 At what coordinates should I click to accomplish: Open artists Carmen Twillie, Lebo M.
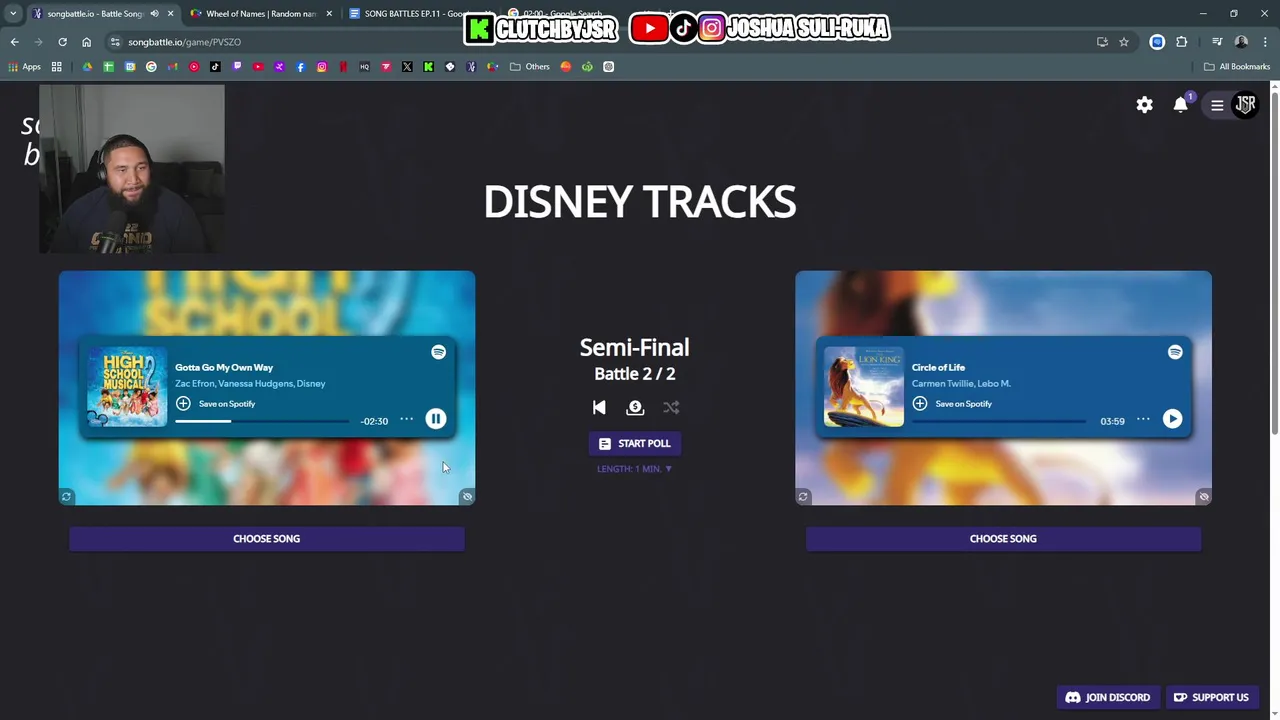tap(961, 383)
